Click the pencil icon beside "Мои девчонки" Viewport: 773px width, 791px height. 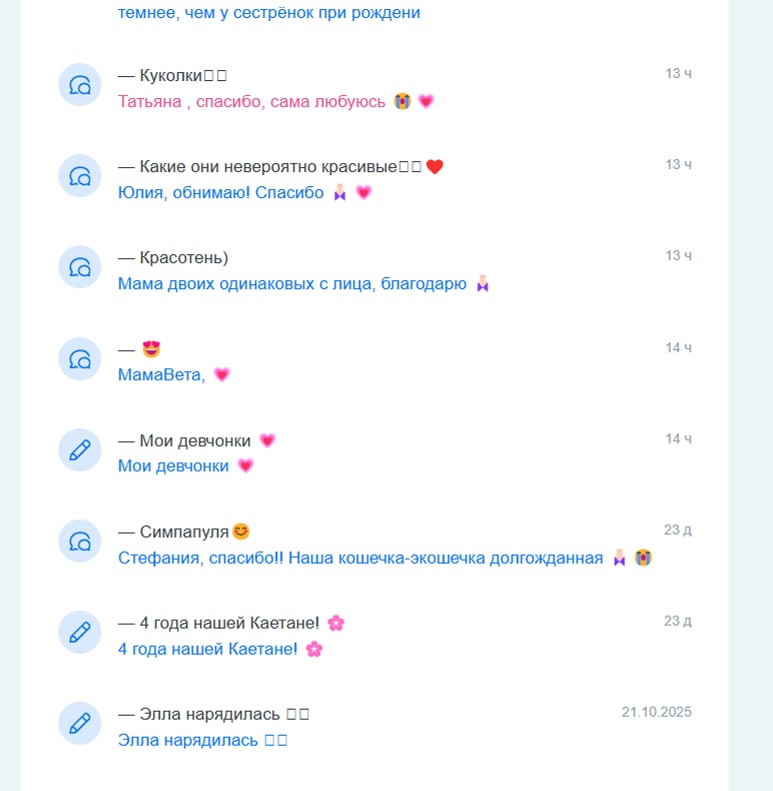point(80,450)
